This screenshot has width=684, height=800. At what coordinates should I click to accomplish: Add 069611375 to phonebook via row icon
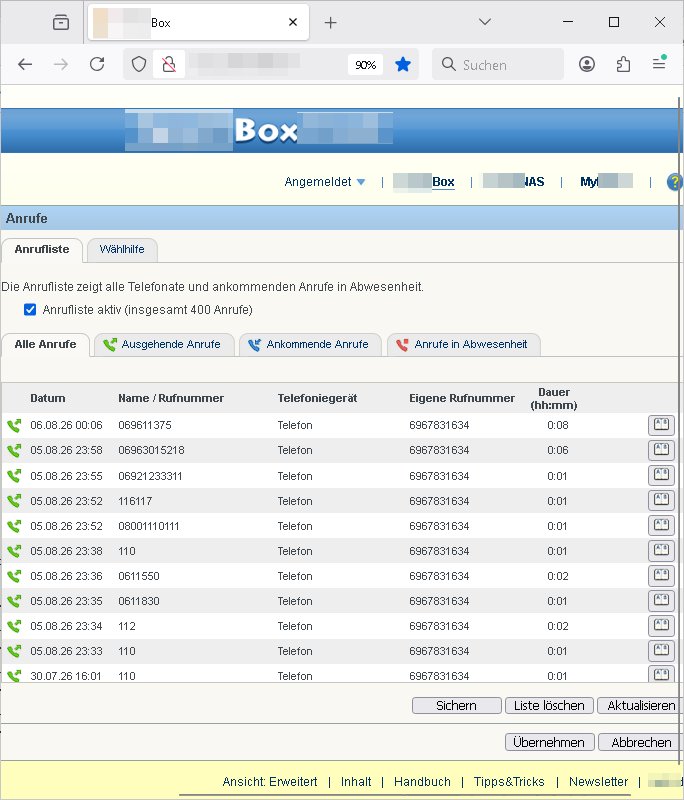(x=661, y=424)
